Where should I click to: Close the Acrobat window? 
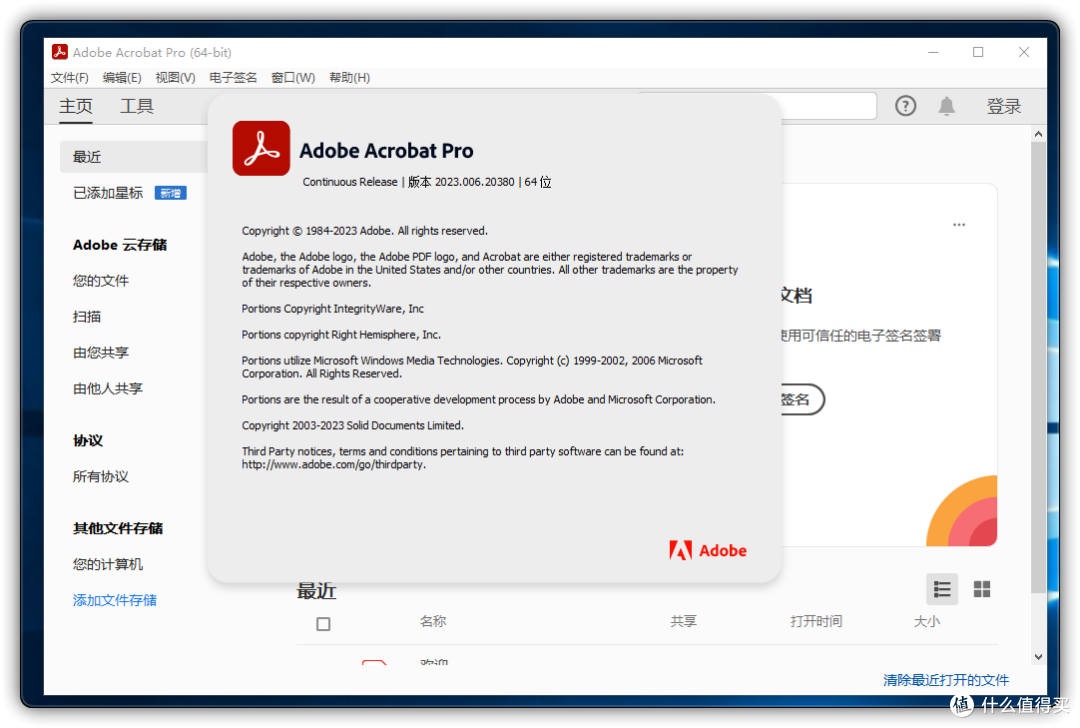(x=1024, y=52)
